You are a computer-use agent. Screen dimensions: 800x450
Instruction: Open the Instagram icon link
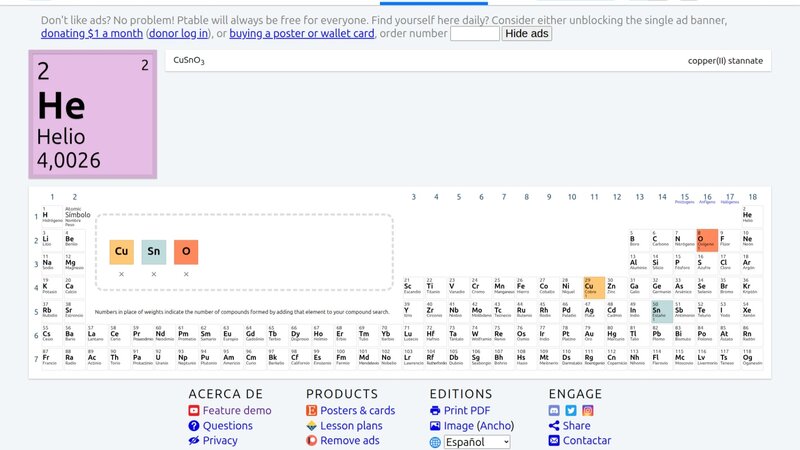coord(588,410)
